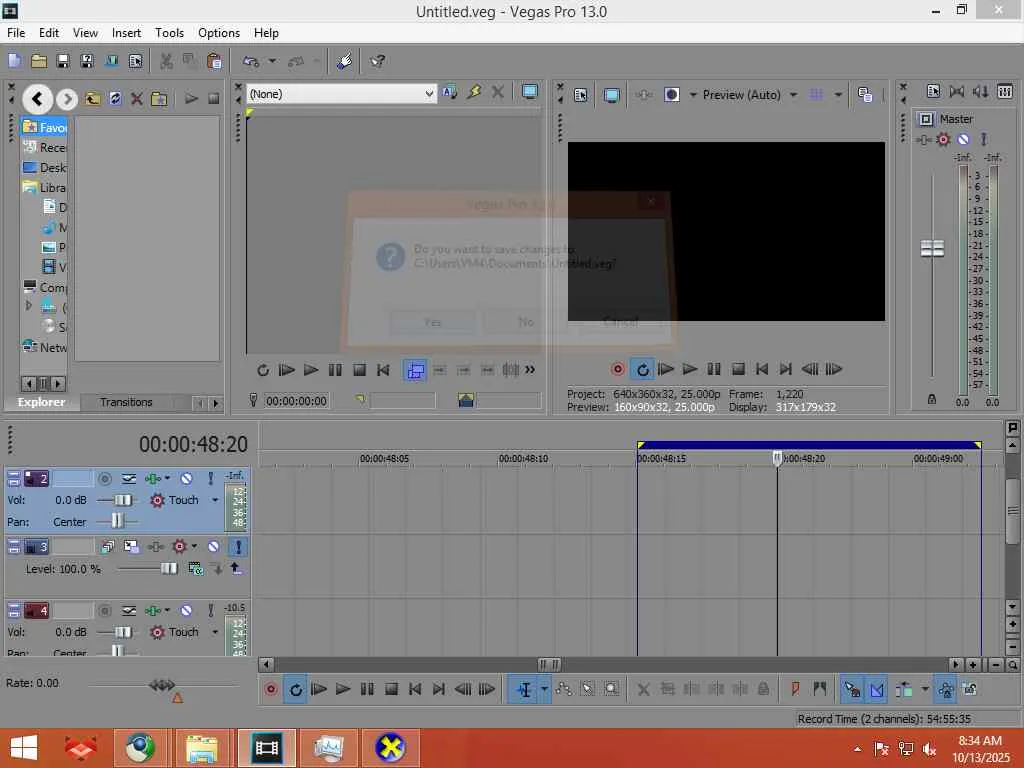Toggle Enable Snapping in timeline toolbar

tap(852, 690)
